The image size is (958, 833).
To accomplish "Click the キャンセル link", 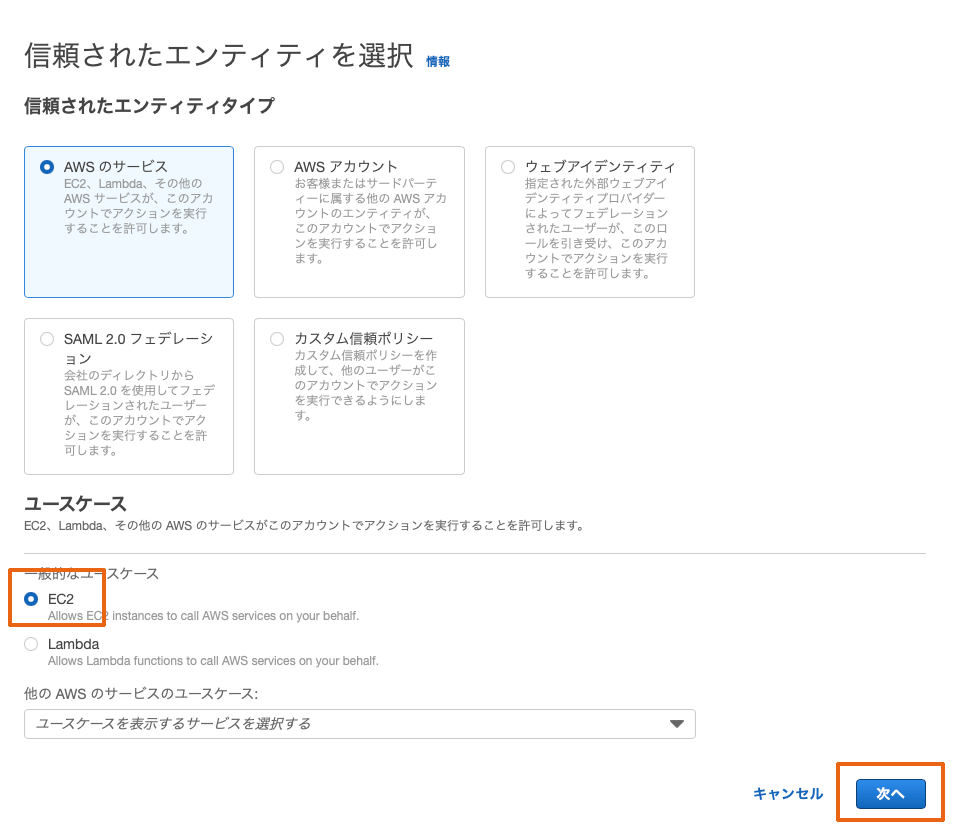I will point(788,793).
